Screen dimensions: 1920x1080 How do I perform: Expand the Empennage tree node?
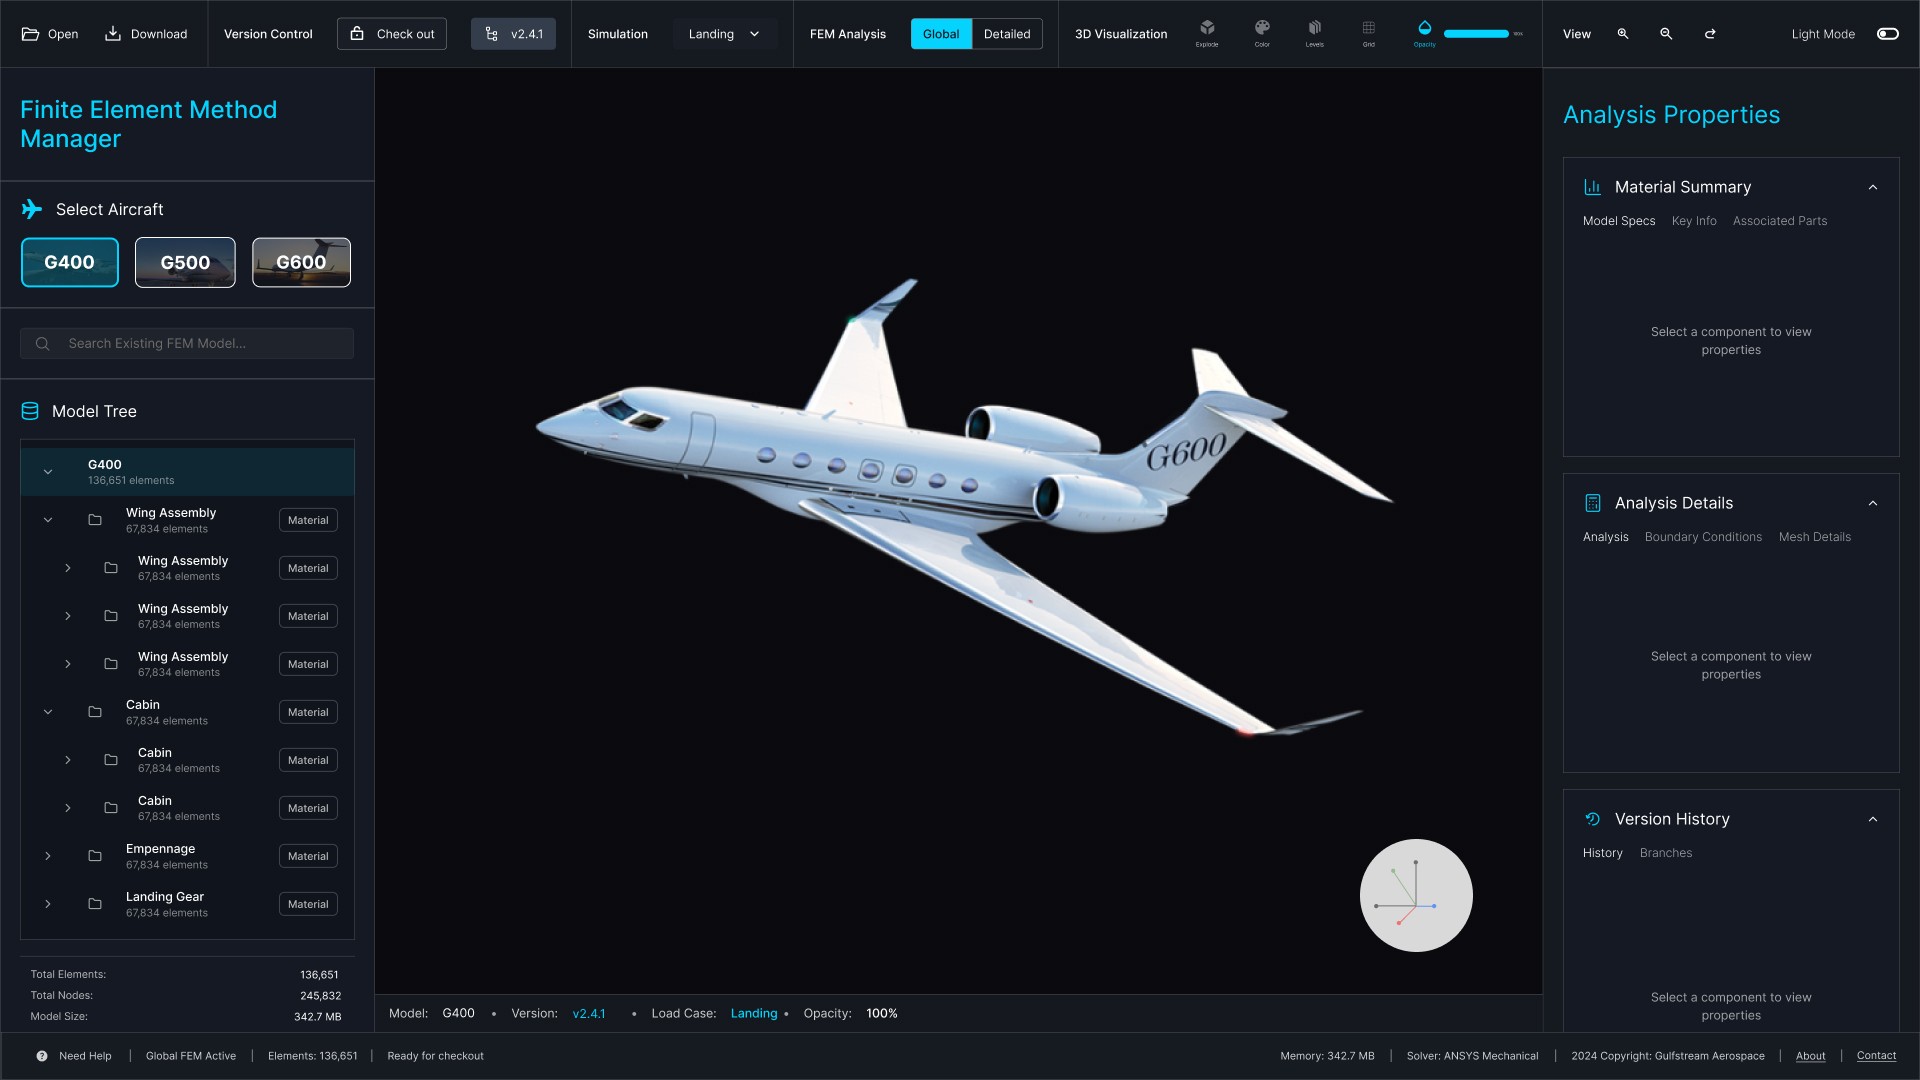tap(48, 856)
